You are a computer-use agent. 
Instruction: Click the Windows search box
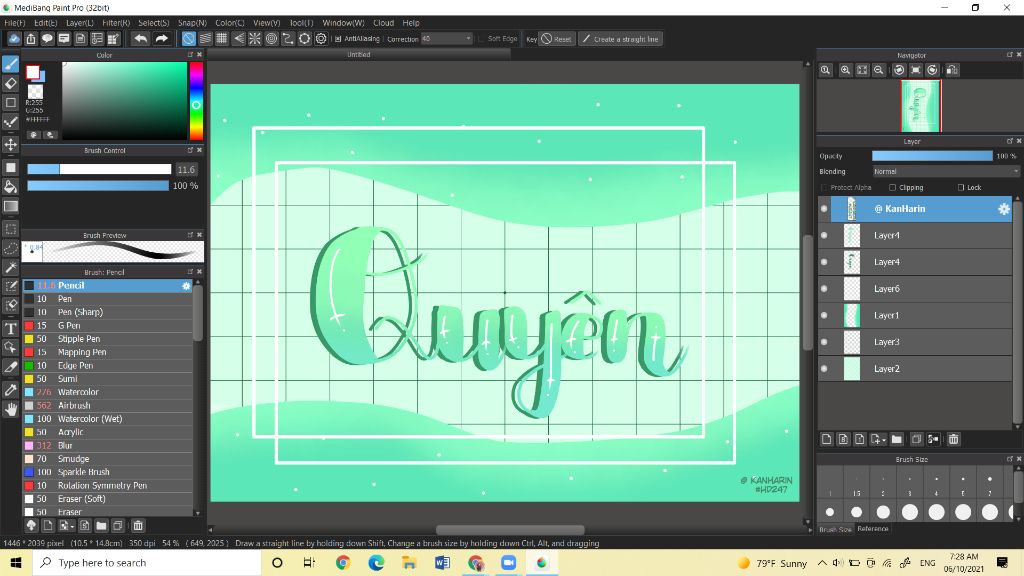click(x=146, y=563)
